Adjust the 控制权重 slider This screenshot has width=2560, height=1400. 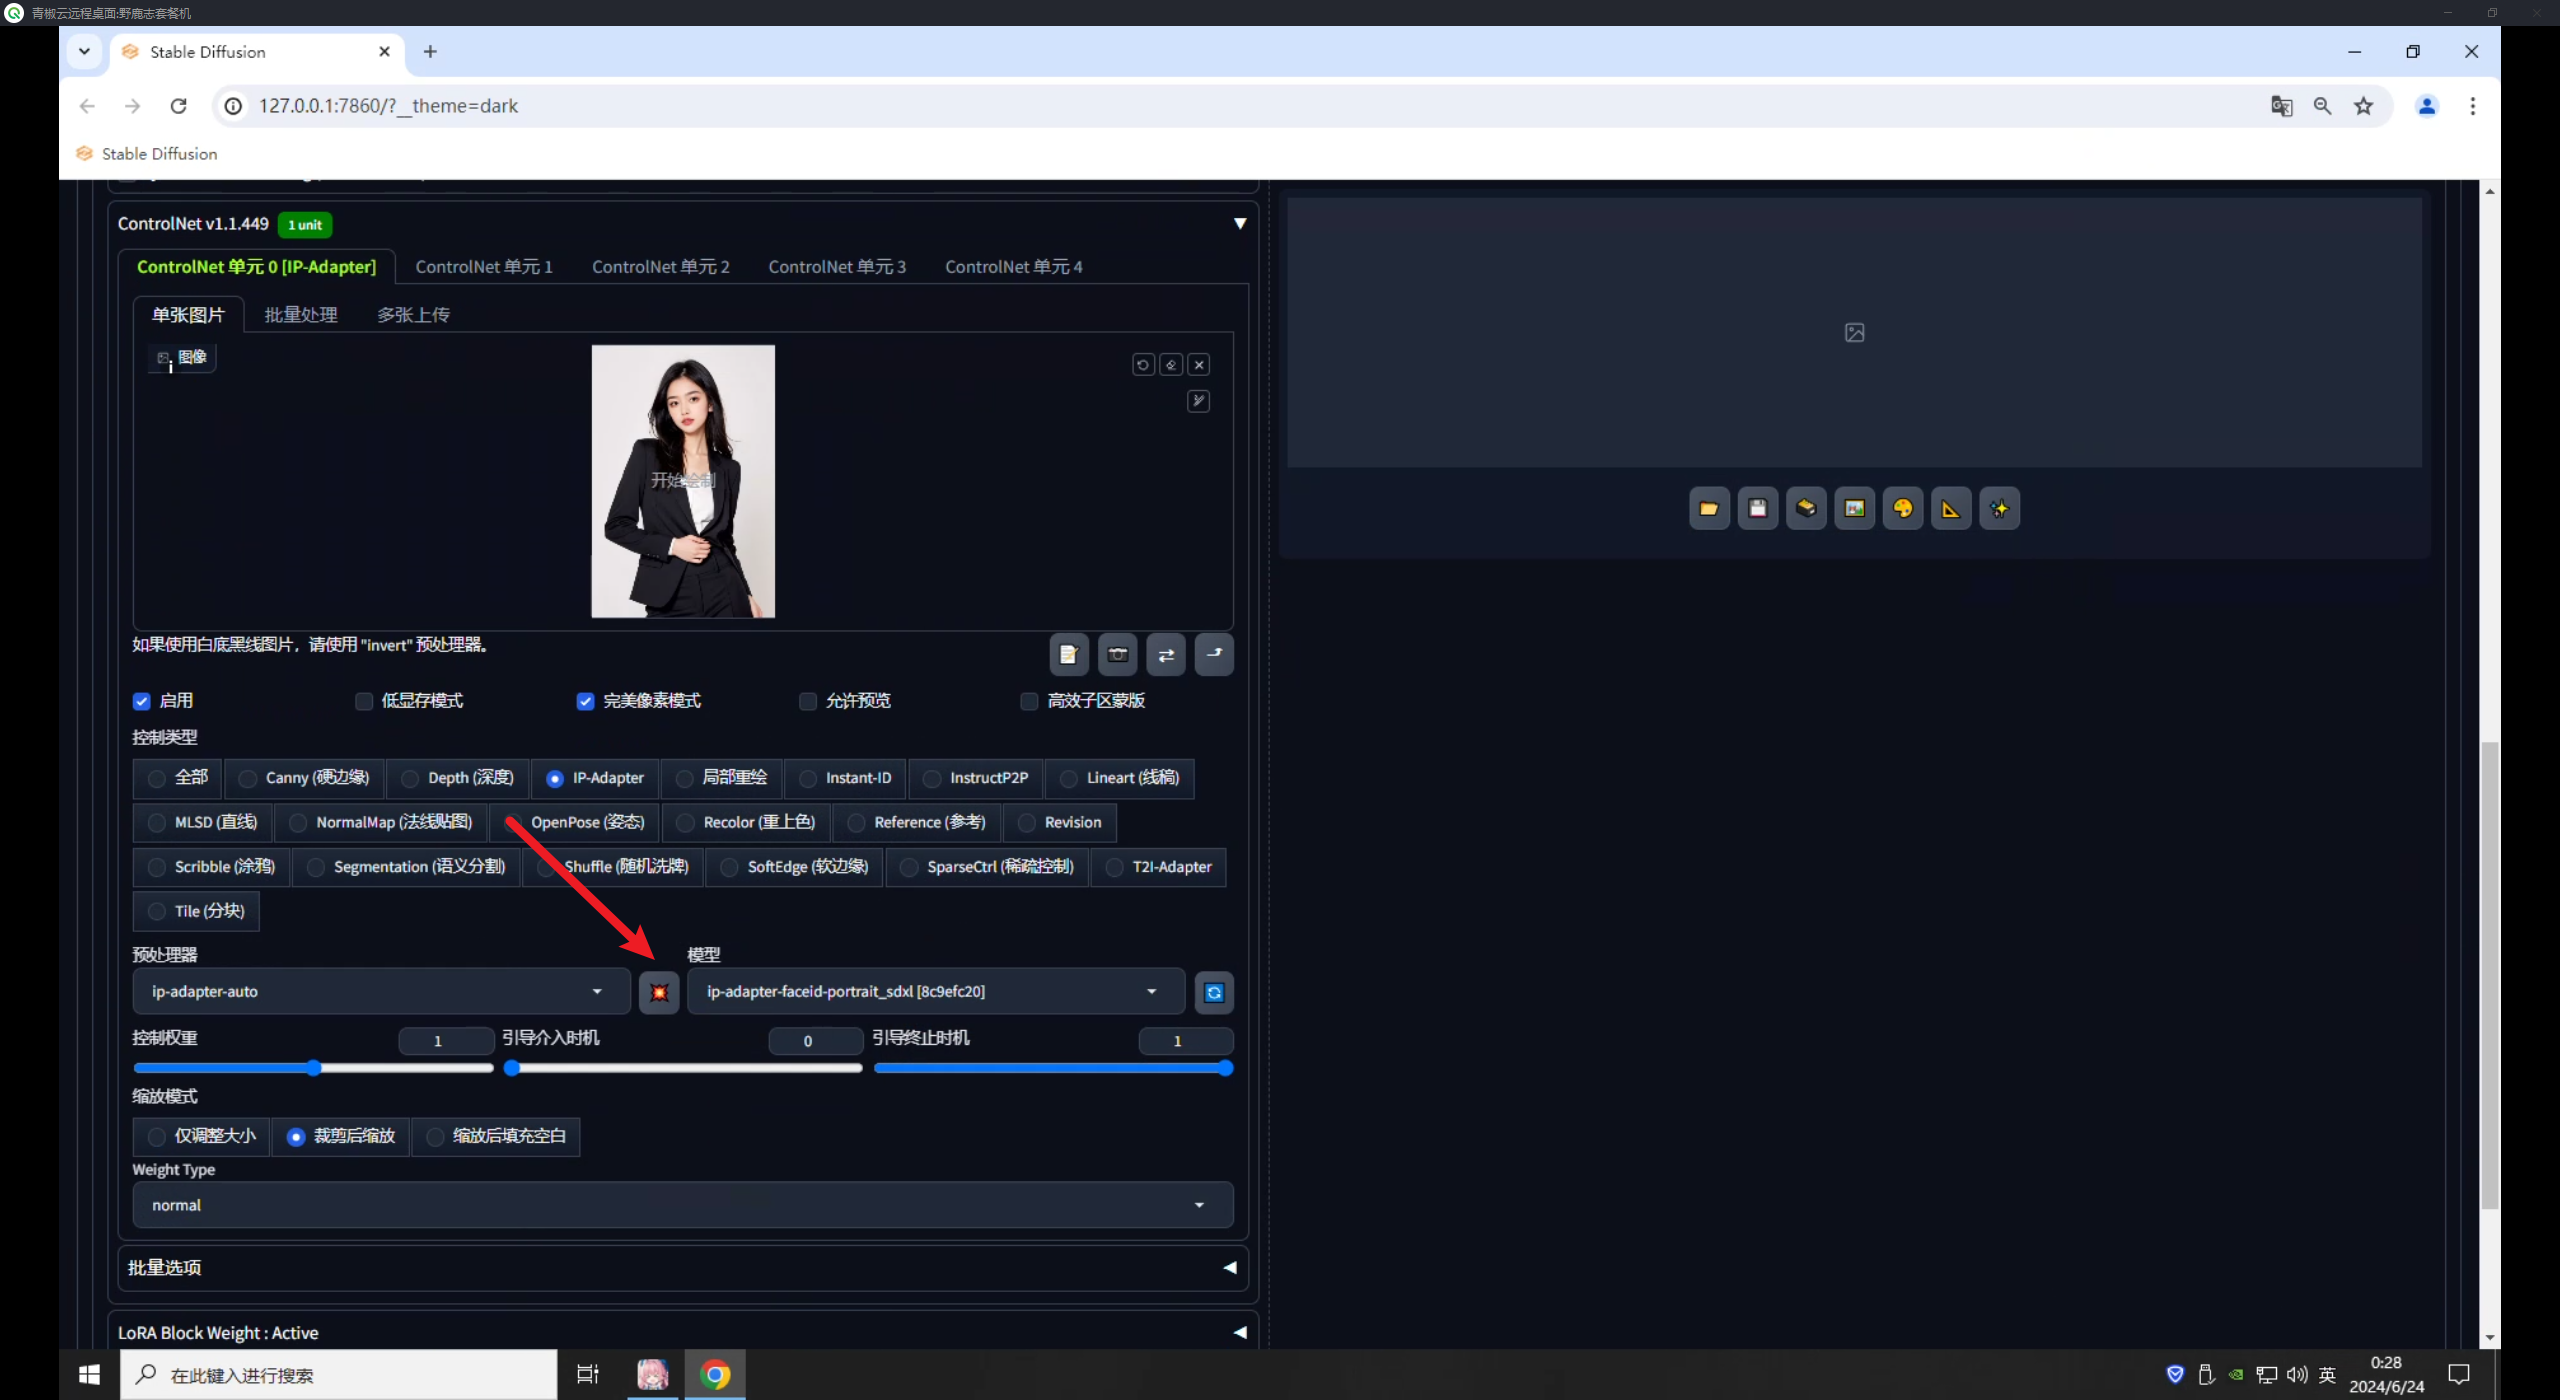(314, 1068)
